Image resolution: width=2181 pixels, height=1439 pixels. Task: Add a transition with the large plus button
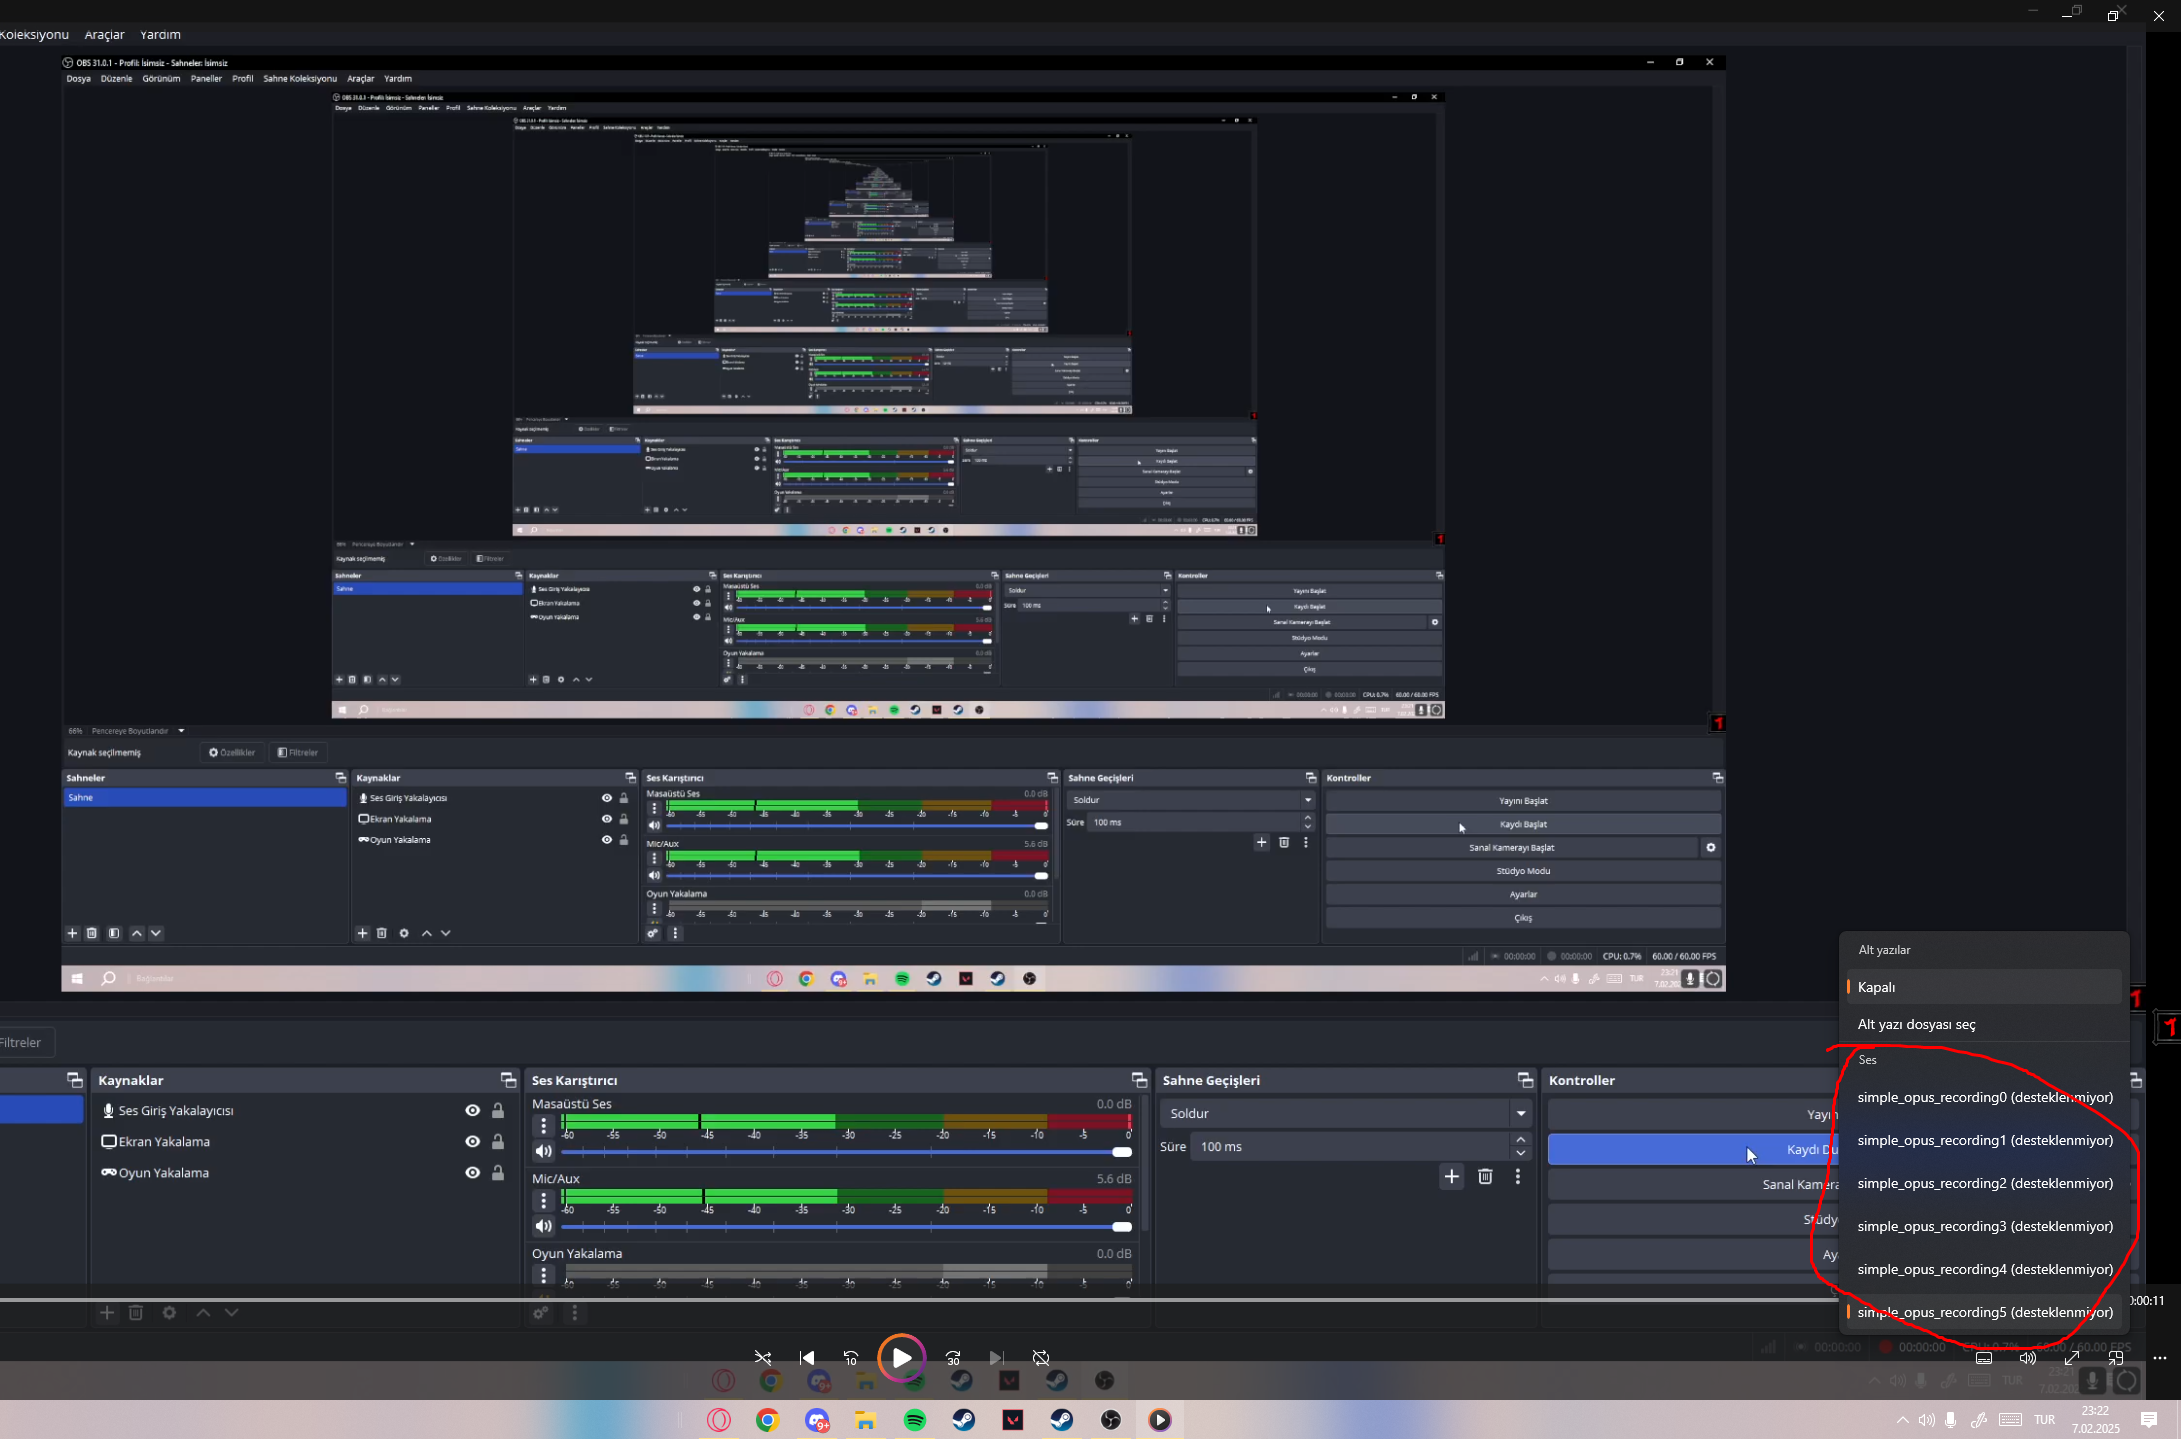point(1452,1177)
